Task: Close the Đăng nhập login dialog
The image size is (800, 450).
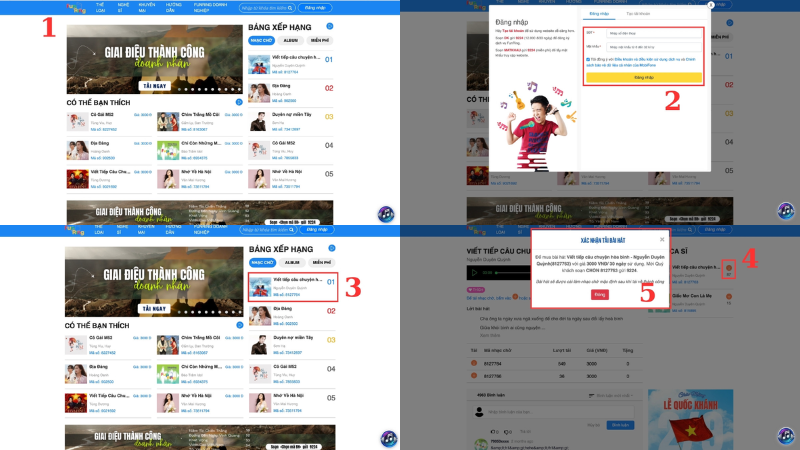Action: coord(711,5)
